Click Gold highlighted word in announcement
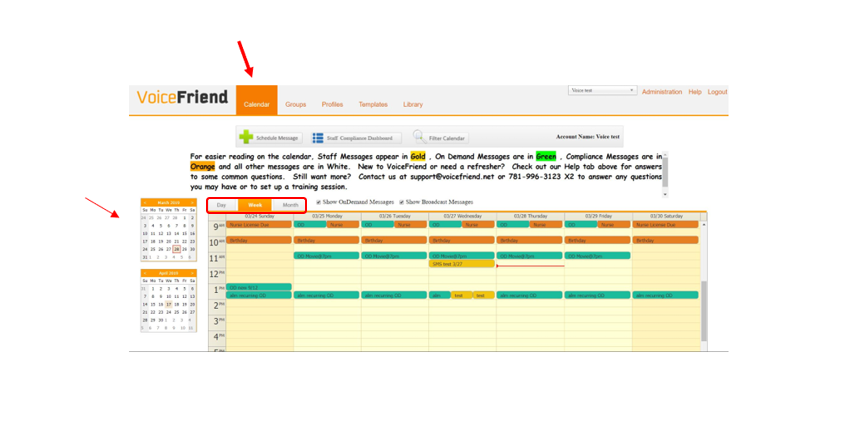This screenshot has height=423, width=847. (x=418, y=156)
